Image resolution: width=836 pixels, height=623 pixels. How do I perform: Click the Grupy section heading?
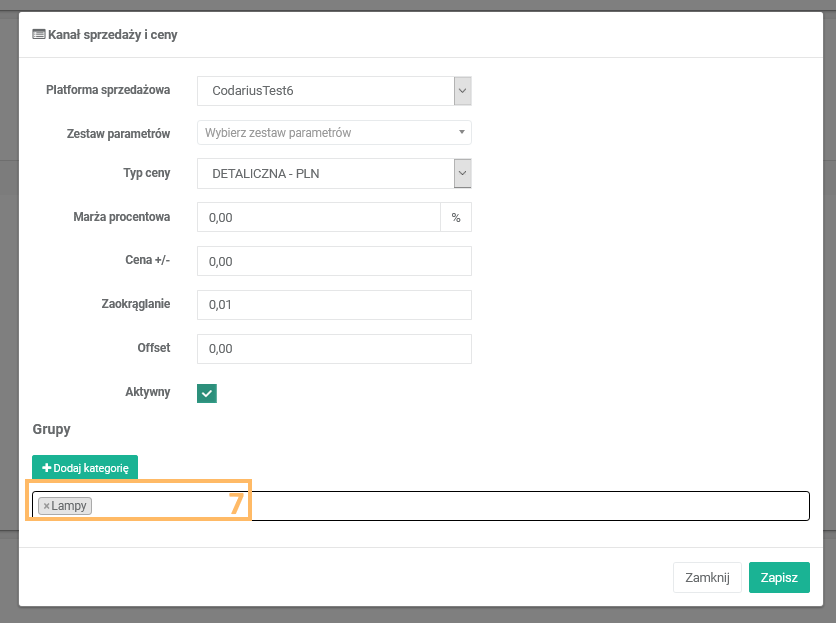[52, 429]
